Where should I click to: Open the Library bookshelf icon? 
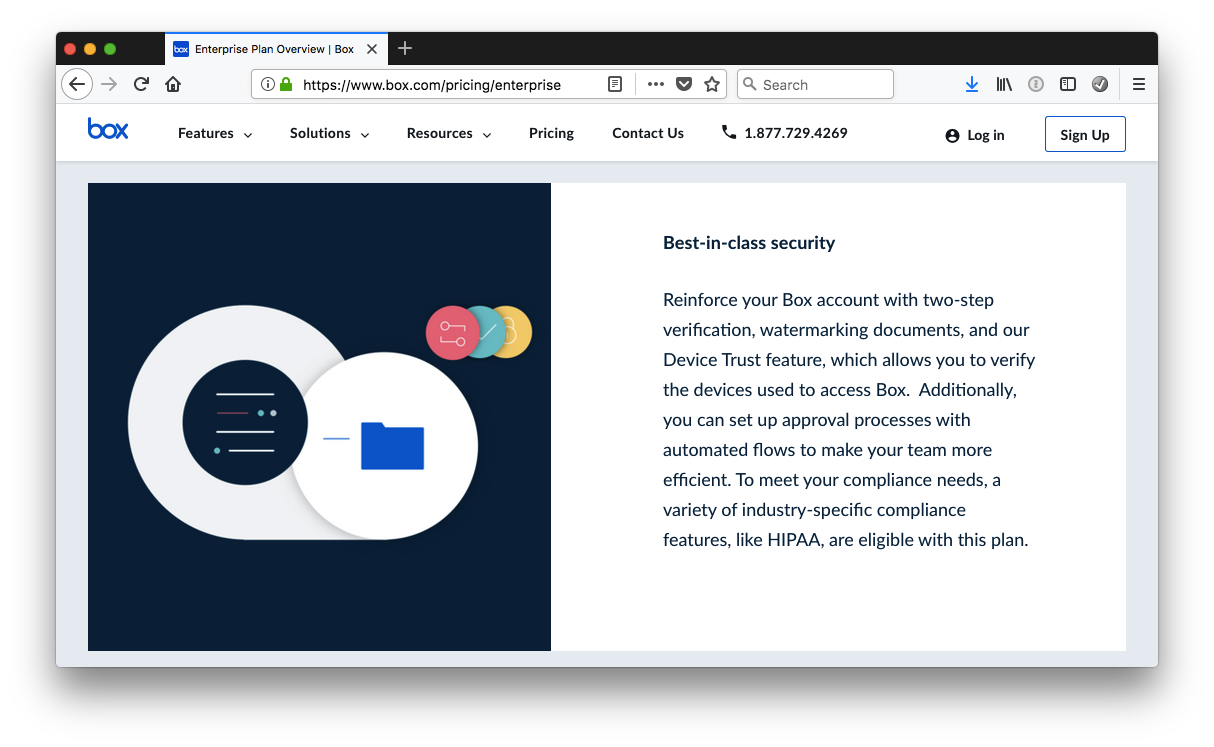click(1004, 85)
